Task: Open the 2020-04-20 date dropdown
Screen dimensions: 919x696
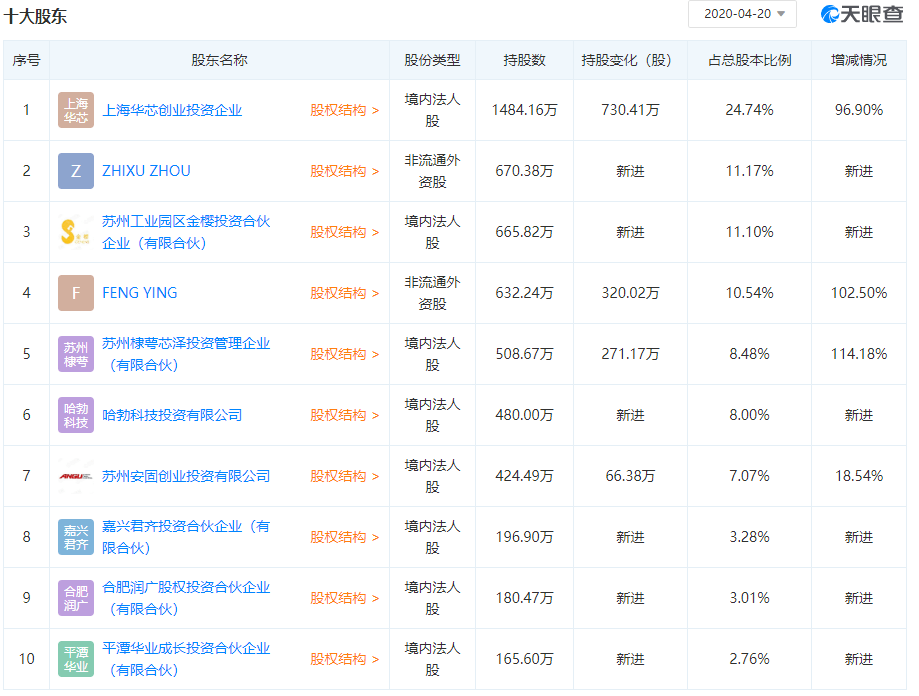Action: tap(742, 14)
